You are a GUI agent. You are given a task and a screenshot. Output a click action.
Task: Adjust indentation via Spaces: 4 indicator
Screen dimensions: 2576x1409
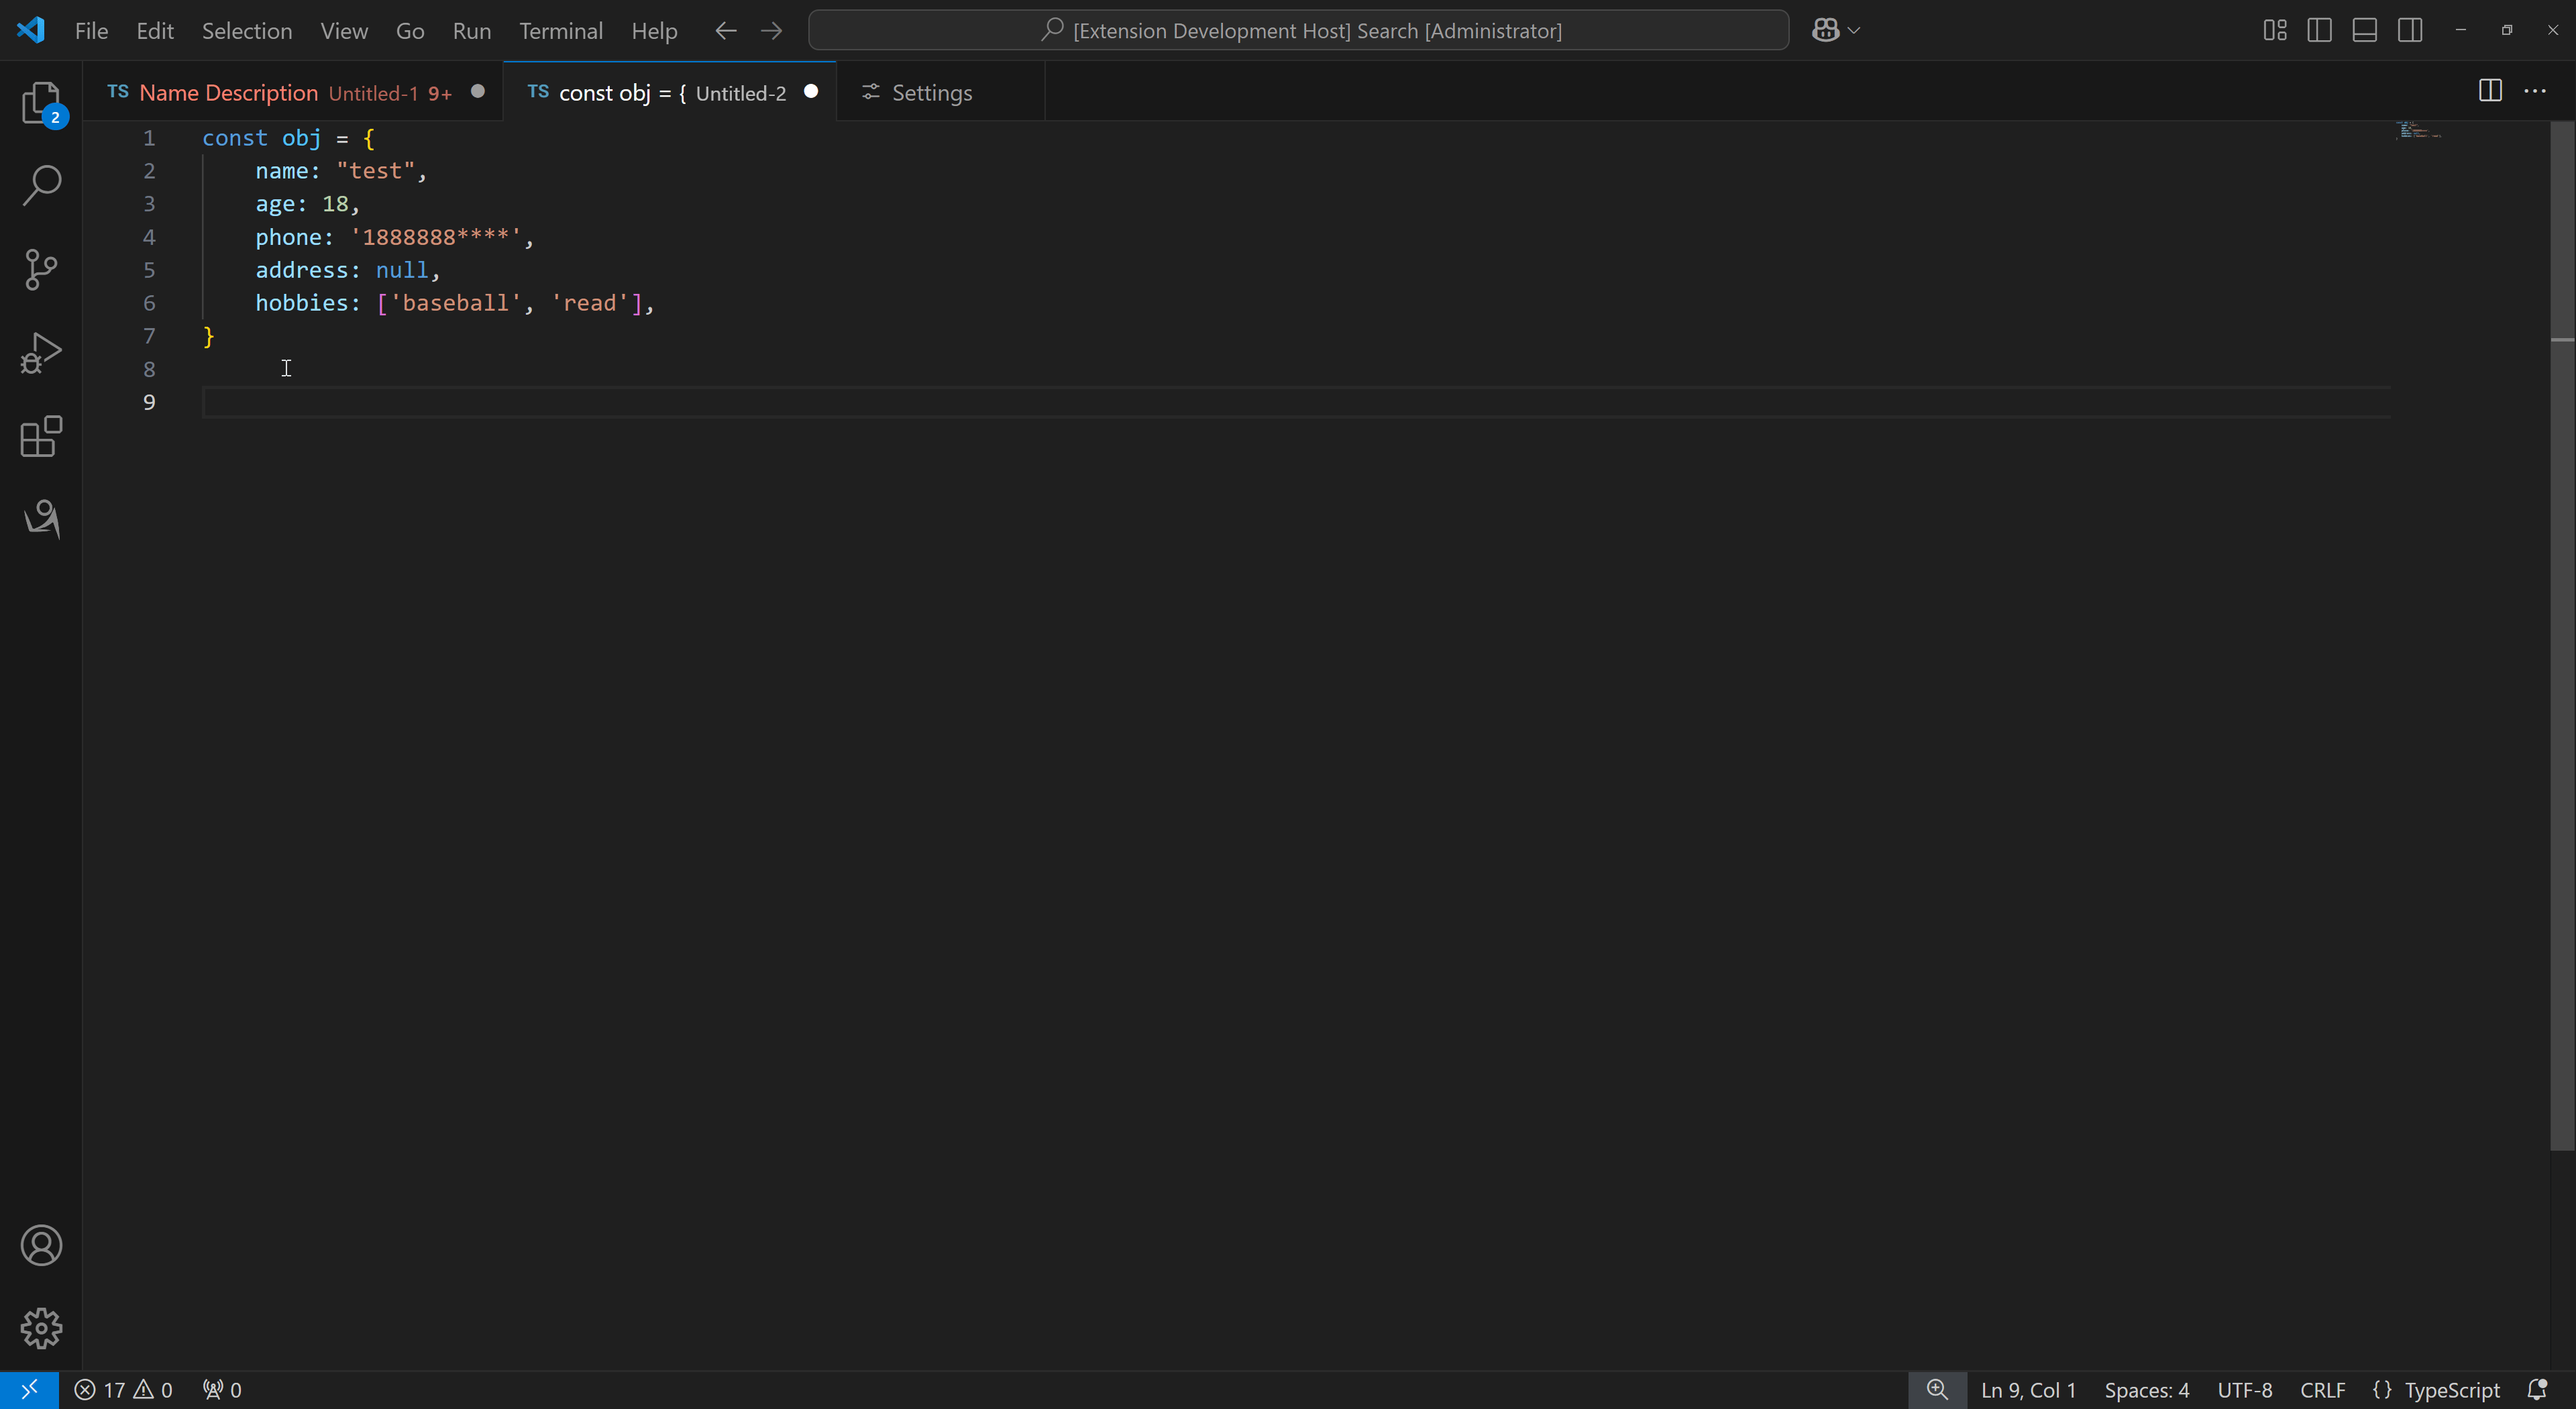coord(2146,1389)
